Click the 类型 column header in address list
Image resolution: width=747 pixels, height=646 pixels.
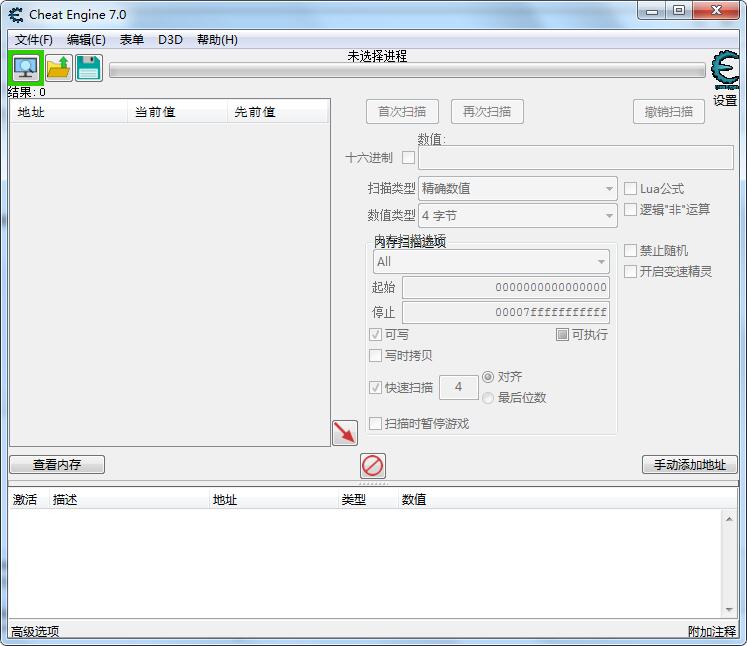click(368, 499)
